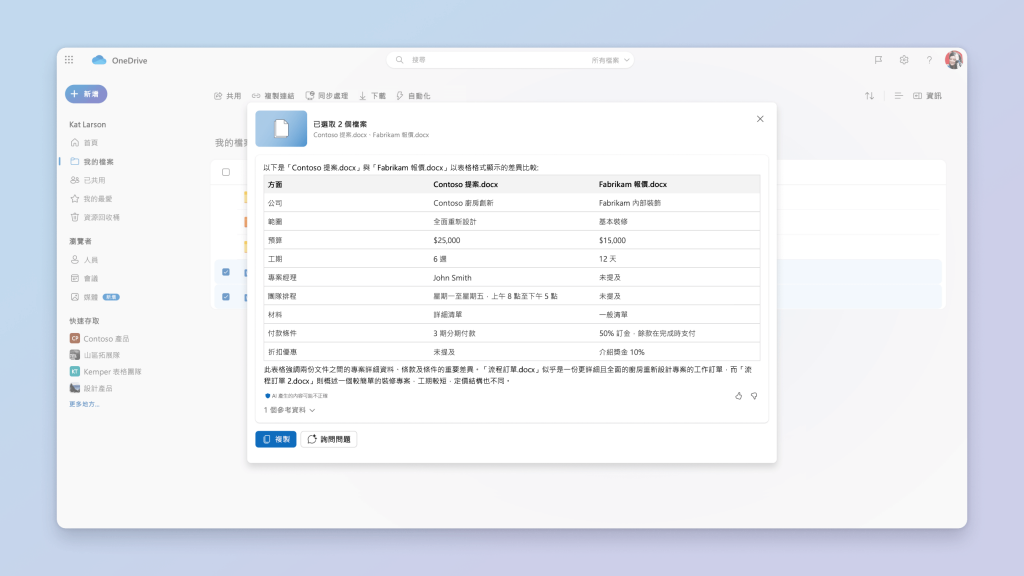The height and width of the screenshot is (576, 1024).
Task: Click 下載 download in the toolbar
Action: click(x=372, y=96)
